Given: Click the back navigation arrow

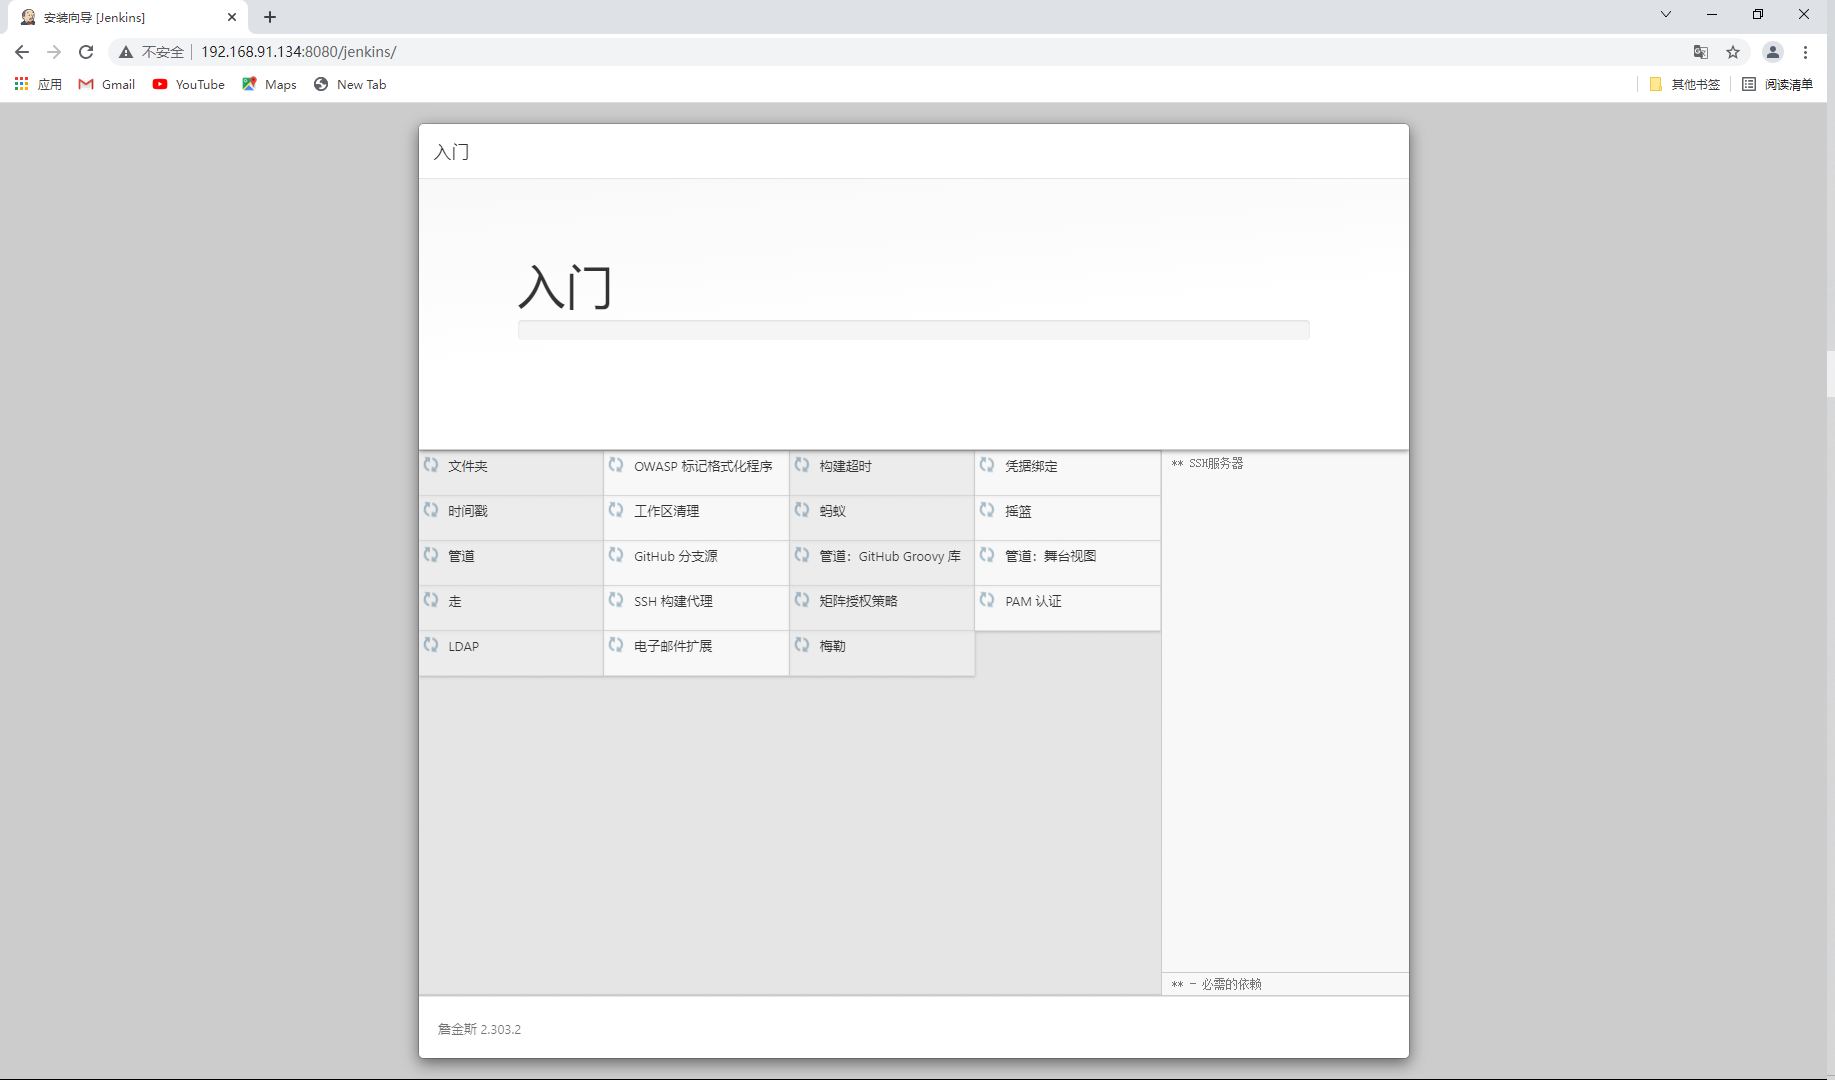Looking at the screenshot, I should click(22, 52).
